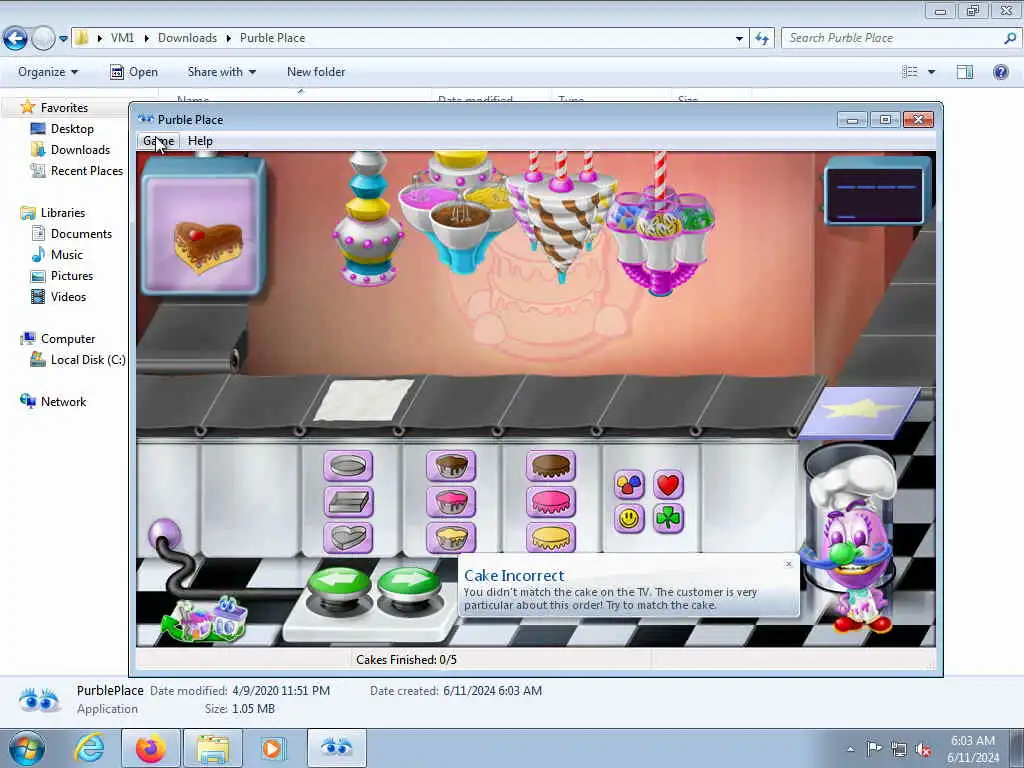1024x768 pixels.
Task: Add red heart decoration
Action: 668,485
